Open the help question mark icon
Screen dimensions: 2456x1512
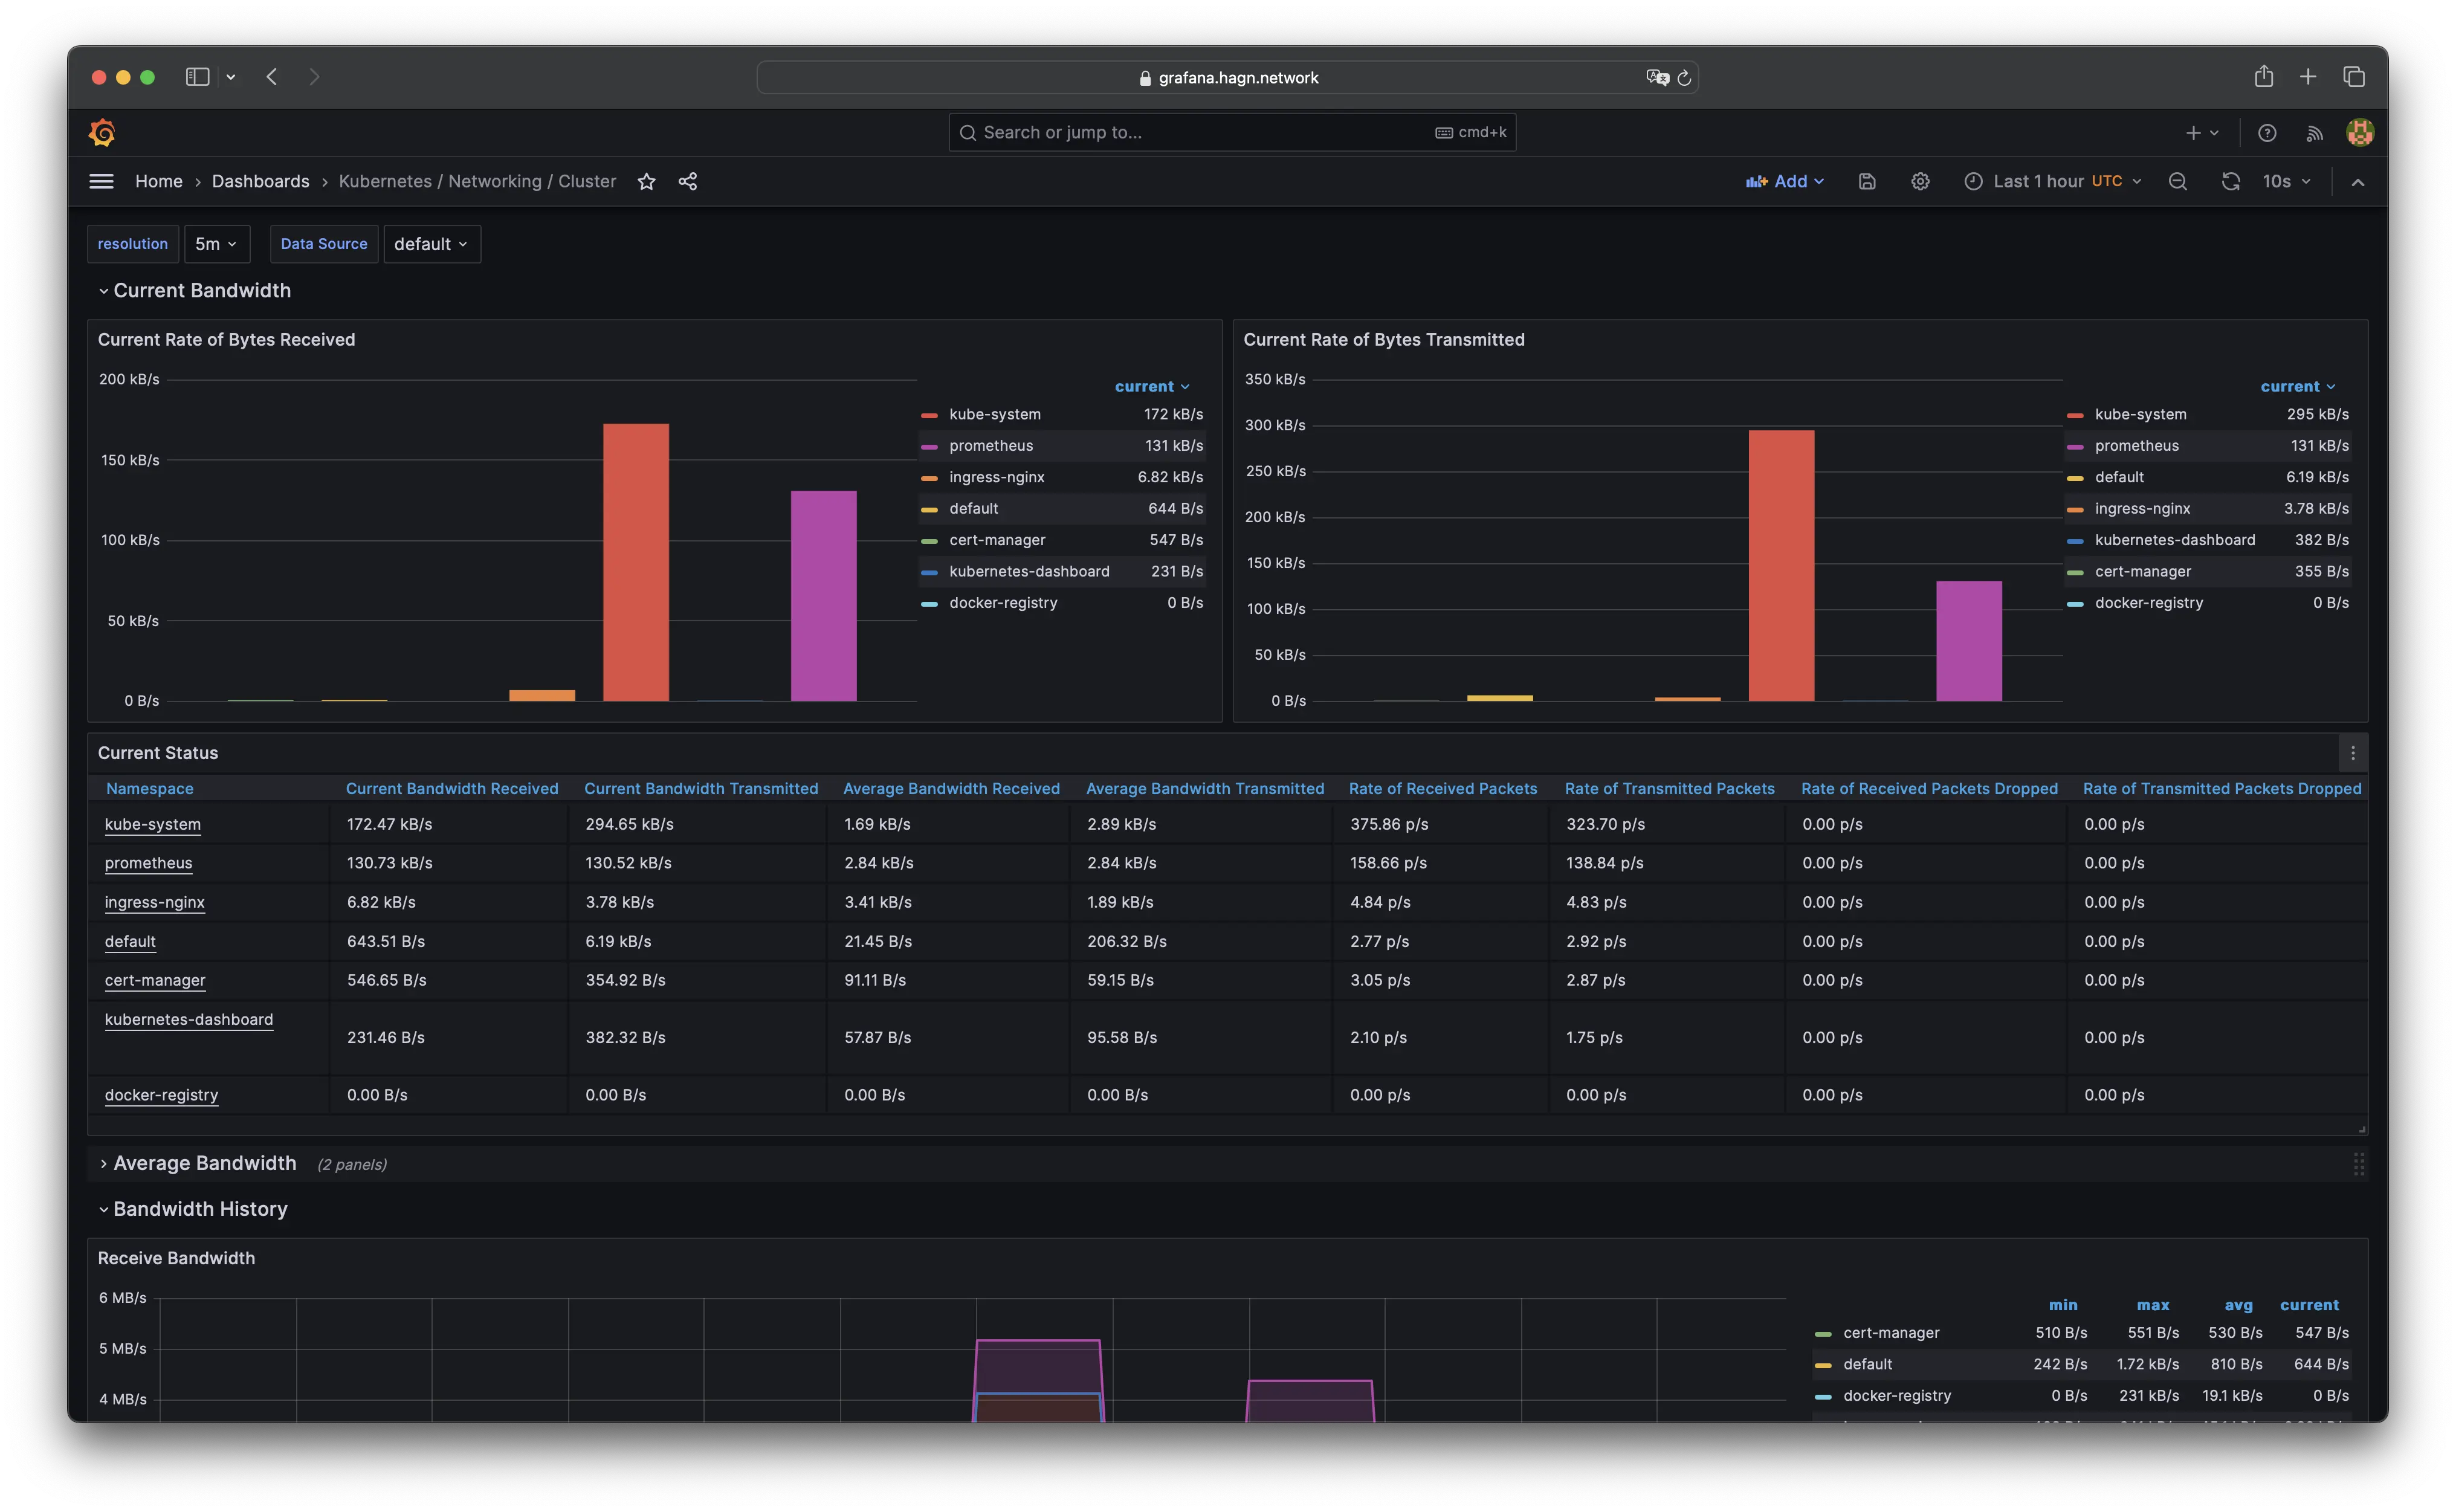[2267, 132]
